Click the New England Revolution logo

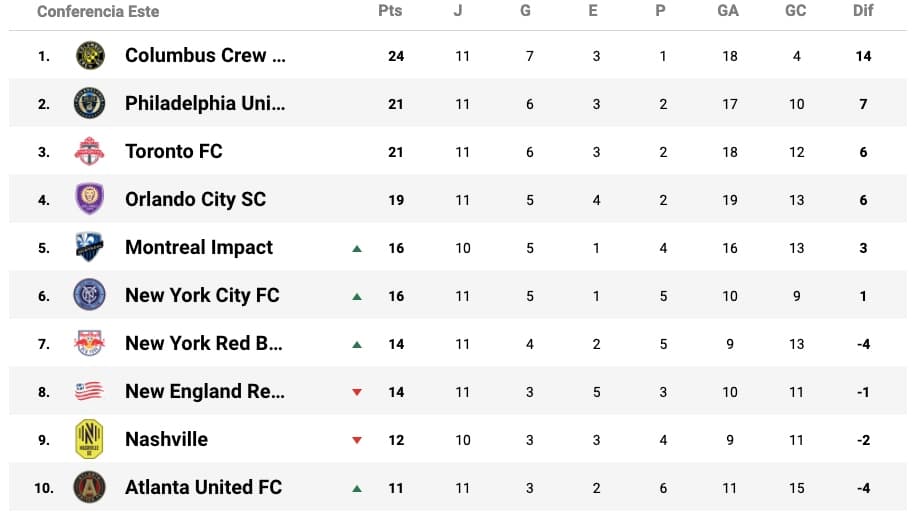(x=90, y=391)
